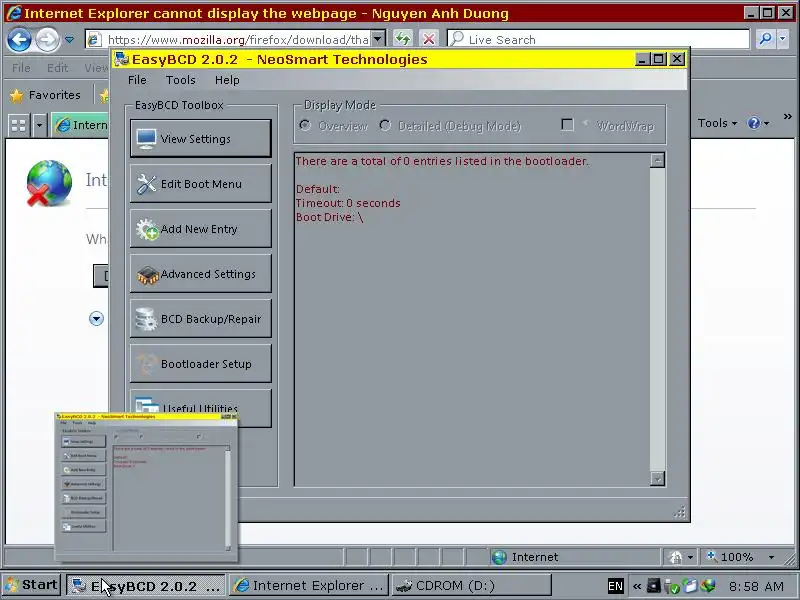Viewport: 800px width, 600px height.
Task: Switch to Internet Explorer taskbar button
Action: (309, 585)
